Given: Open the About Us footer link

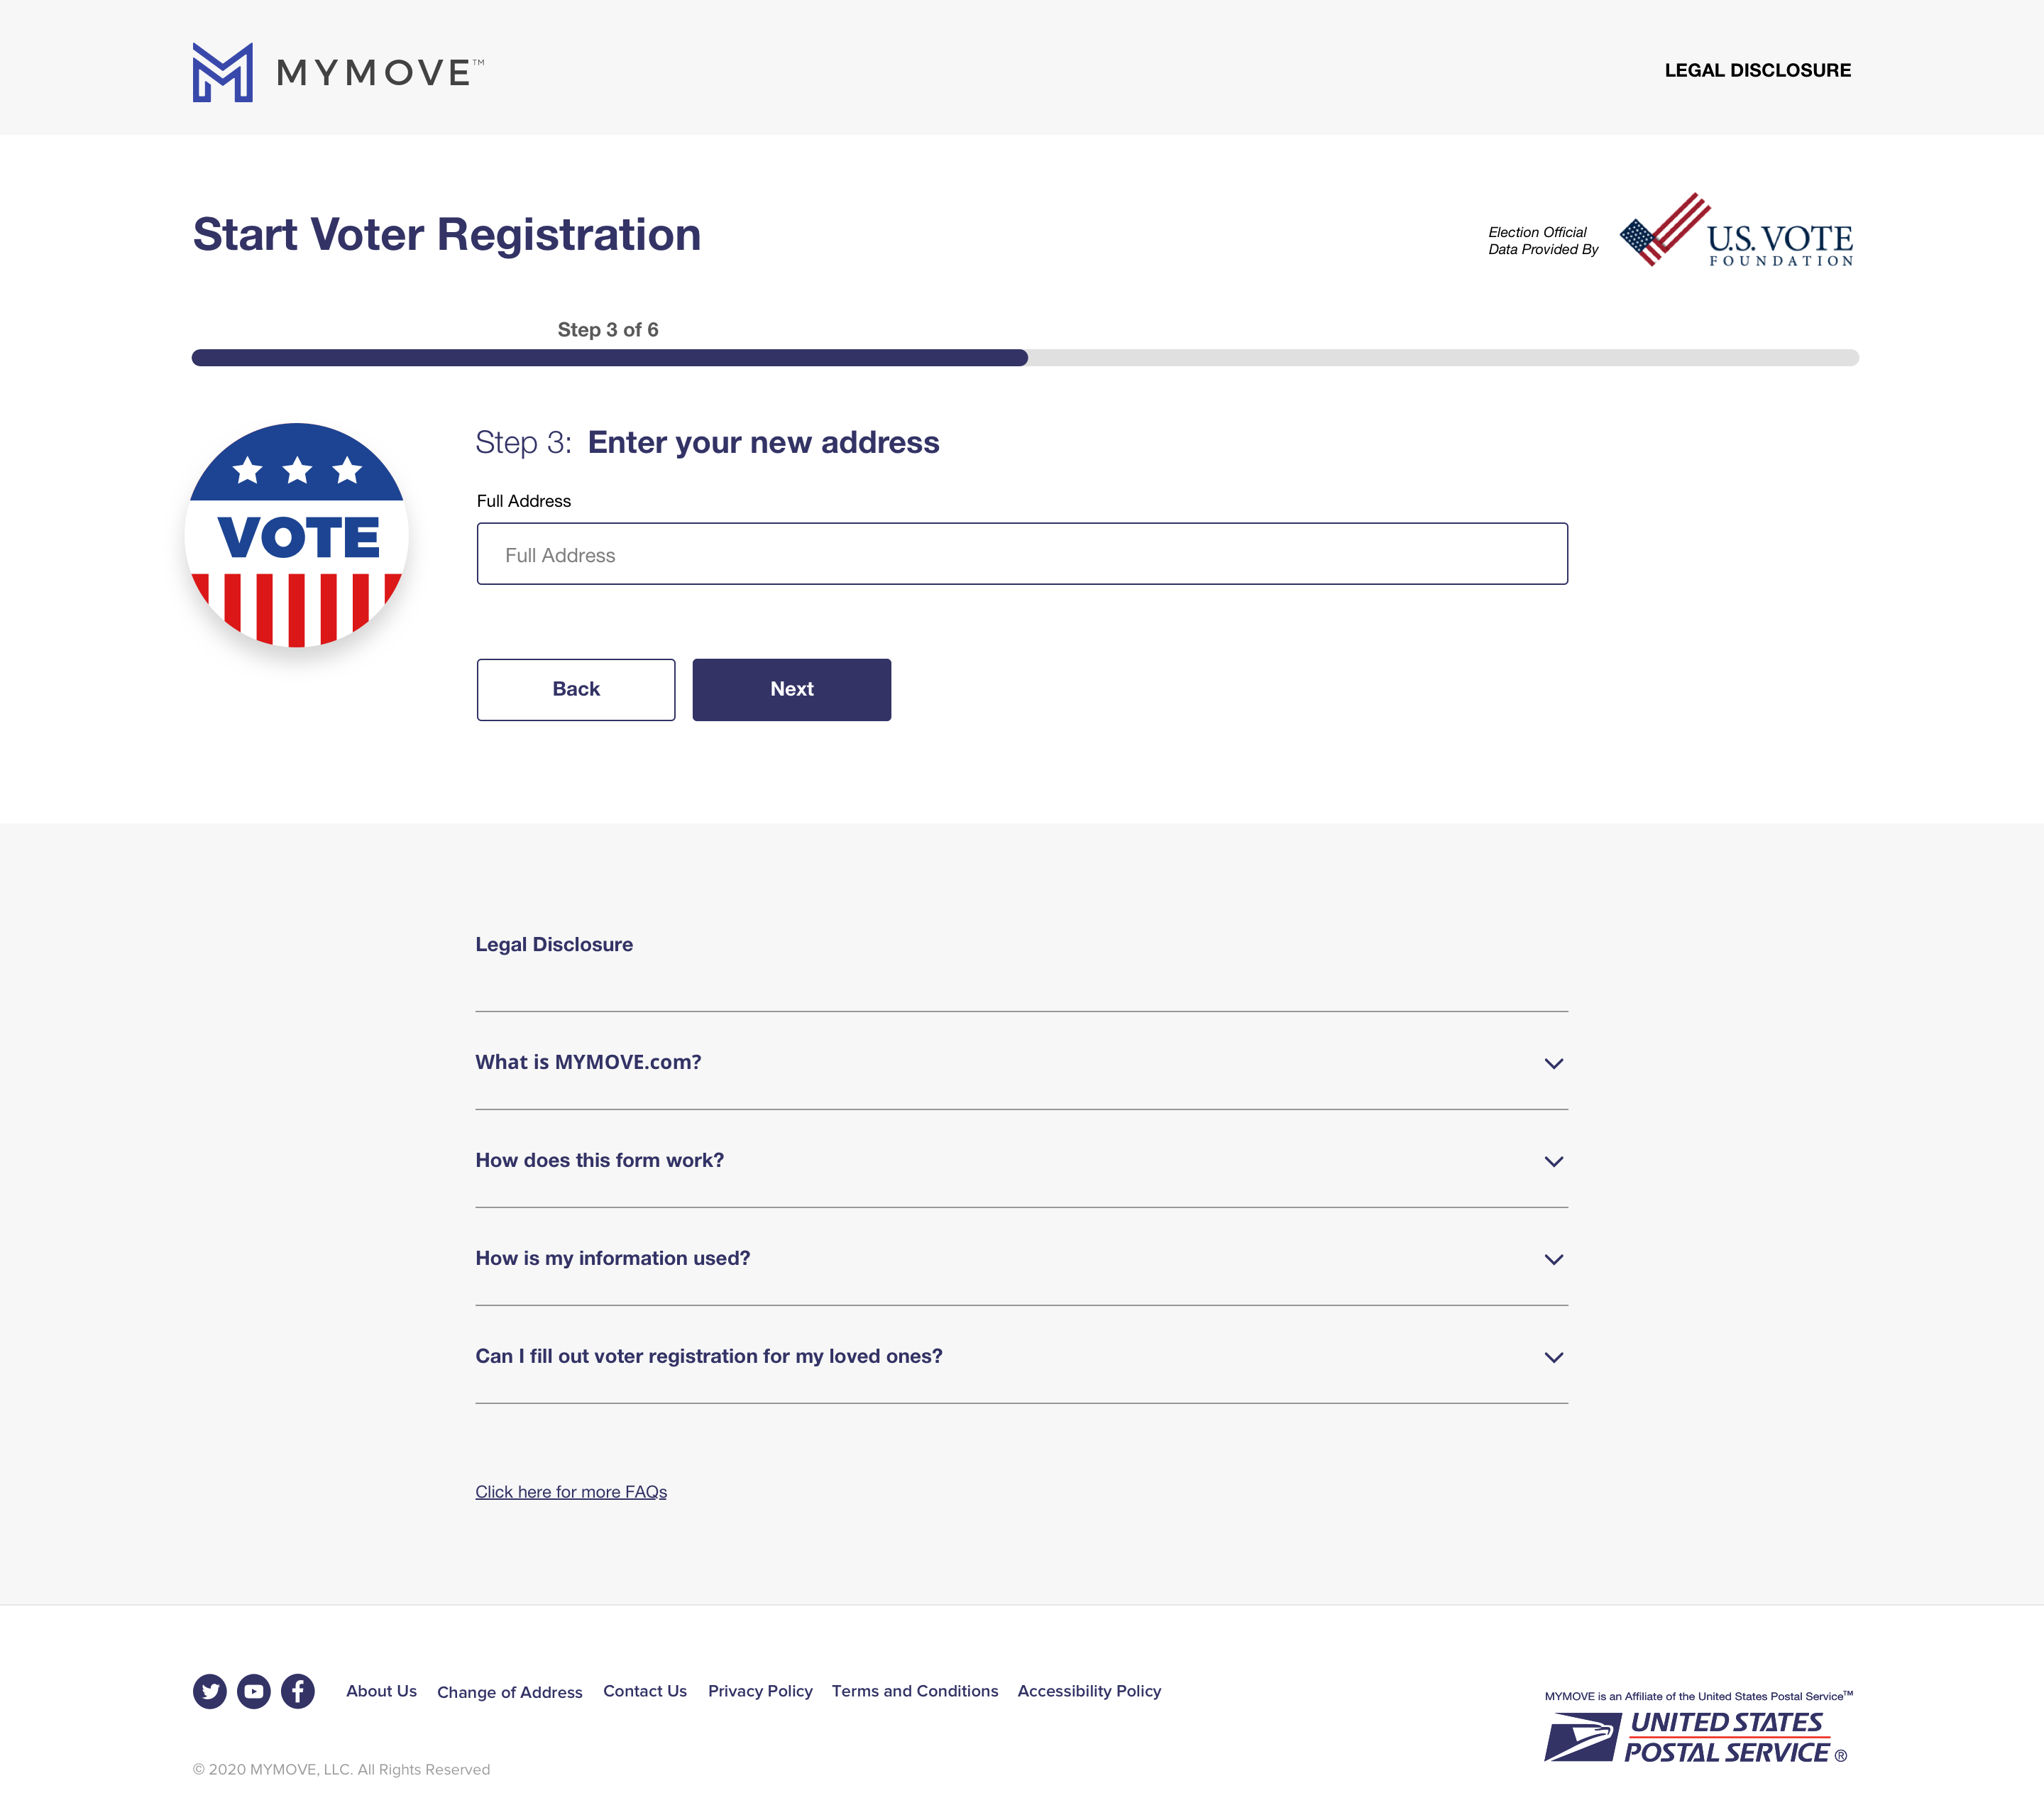Looking at the screenshot, I should (x=381, y=1691).
